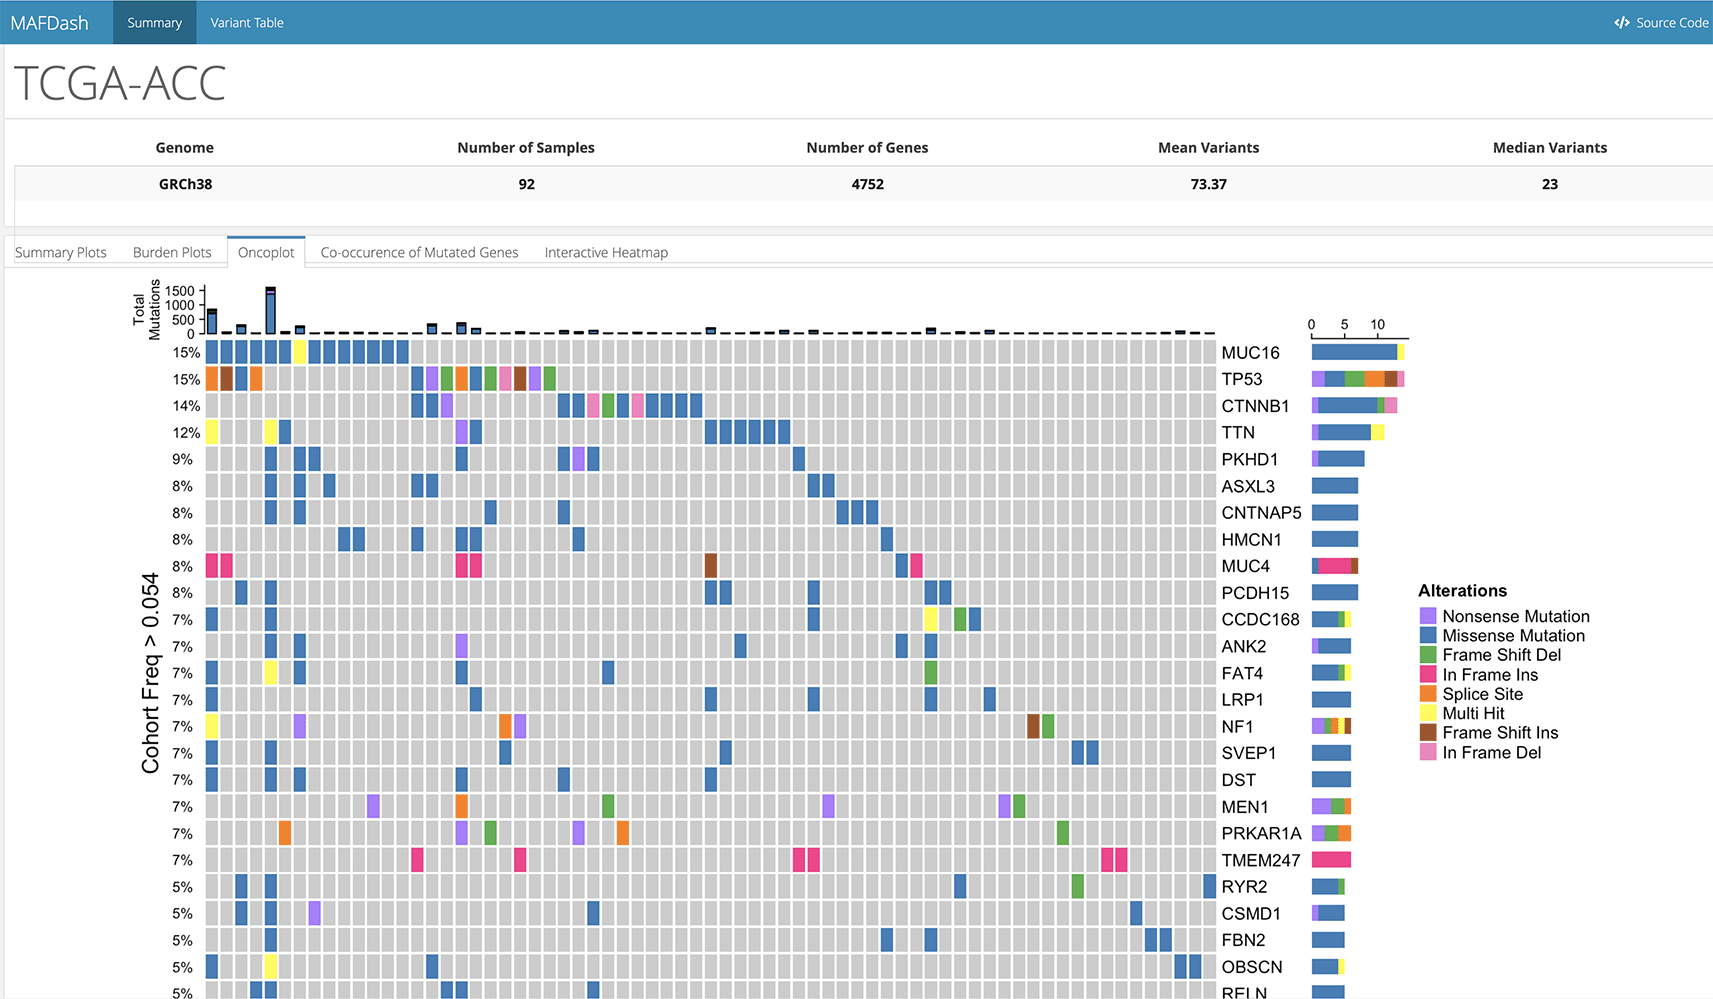The height and width of the screenshot is (999, 1713).
Task: Click the Summary navigation item
Action: coord(154,21)
